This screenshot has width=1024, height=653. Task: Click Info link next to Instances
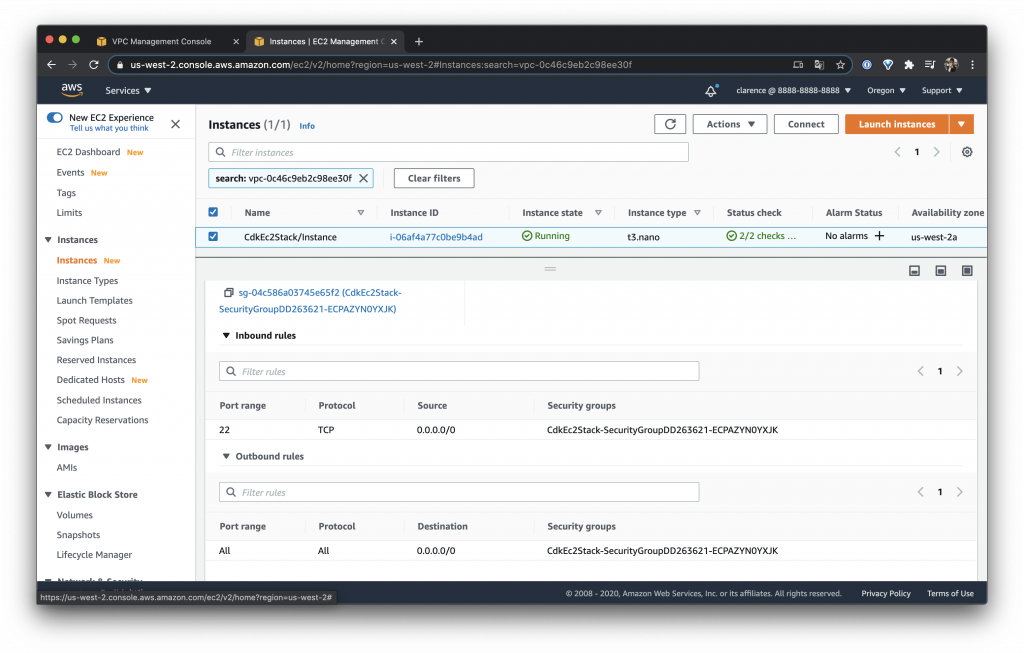307,126
